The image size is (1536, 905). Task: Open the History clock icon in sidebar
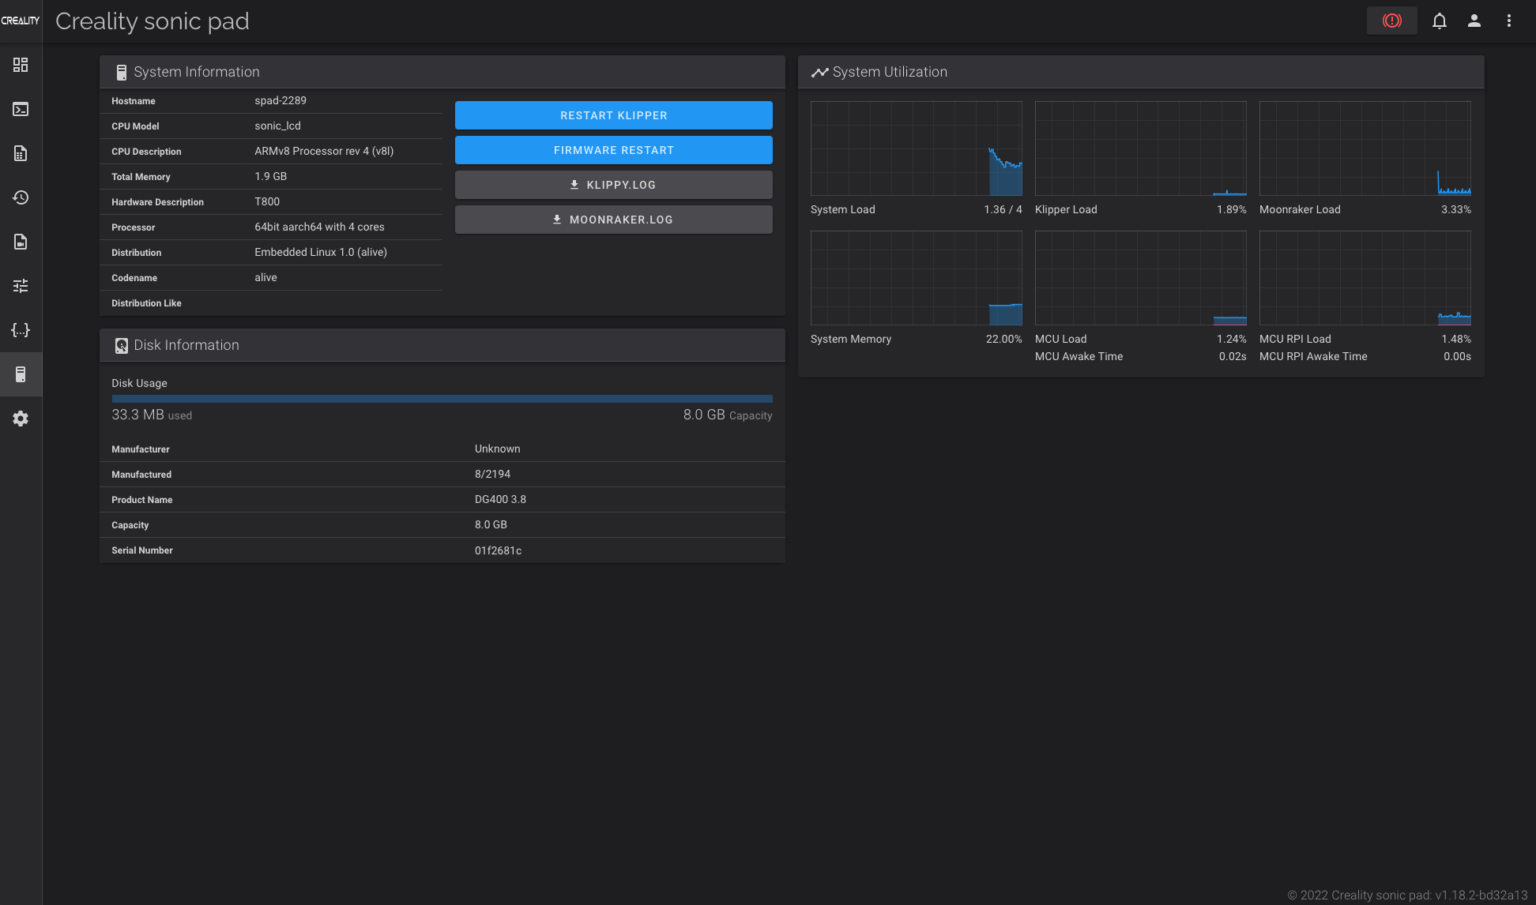(20, 198)
